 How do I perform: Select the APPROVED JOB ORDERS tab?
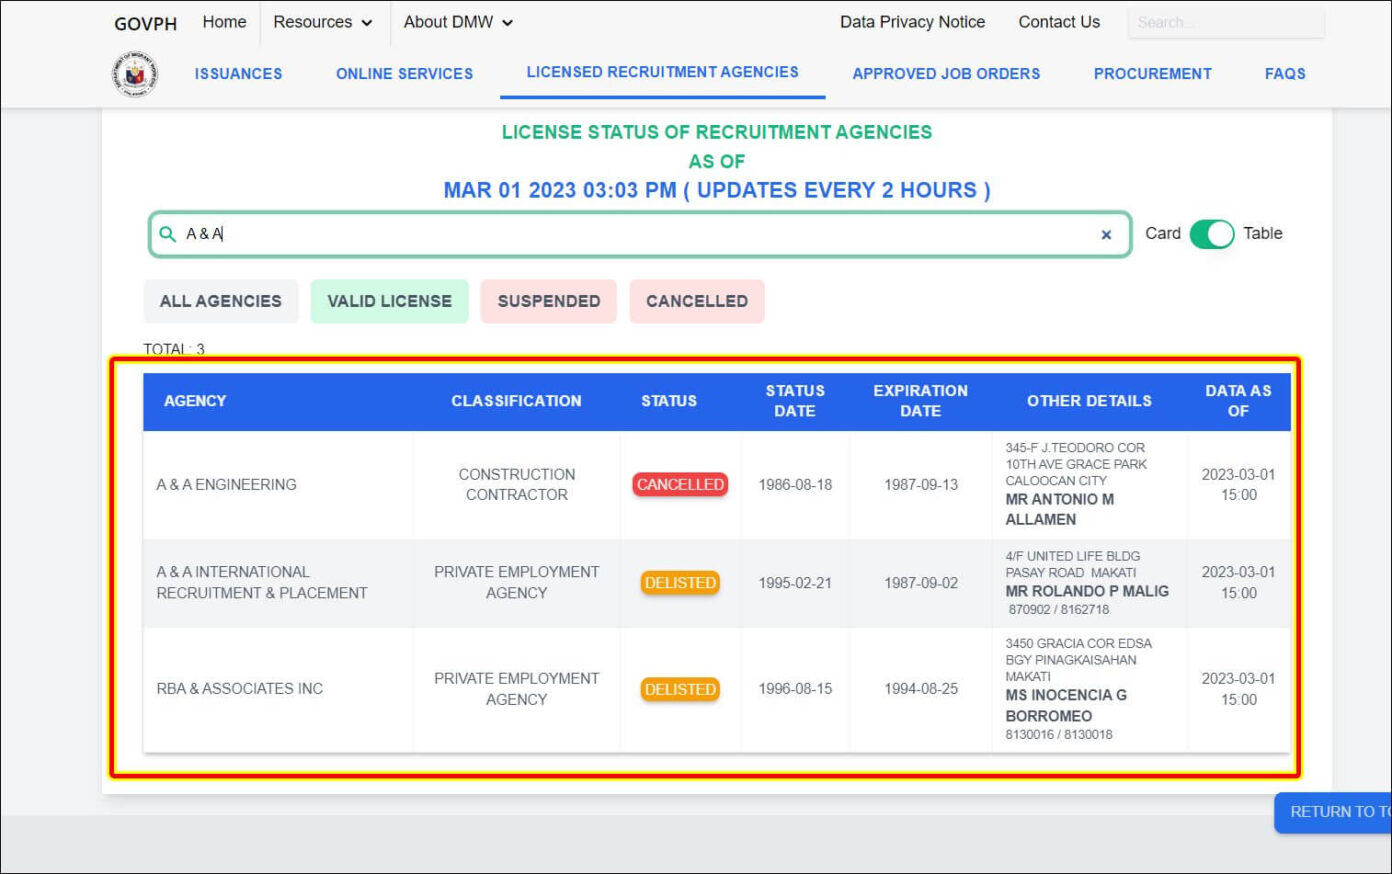[x=946, y=73]
